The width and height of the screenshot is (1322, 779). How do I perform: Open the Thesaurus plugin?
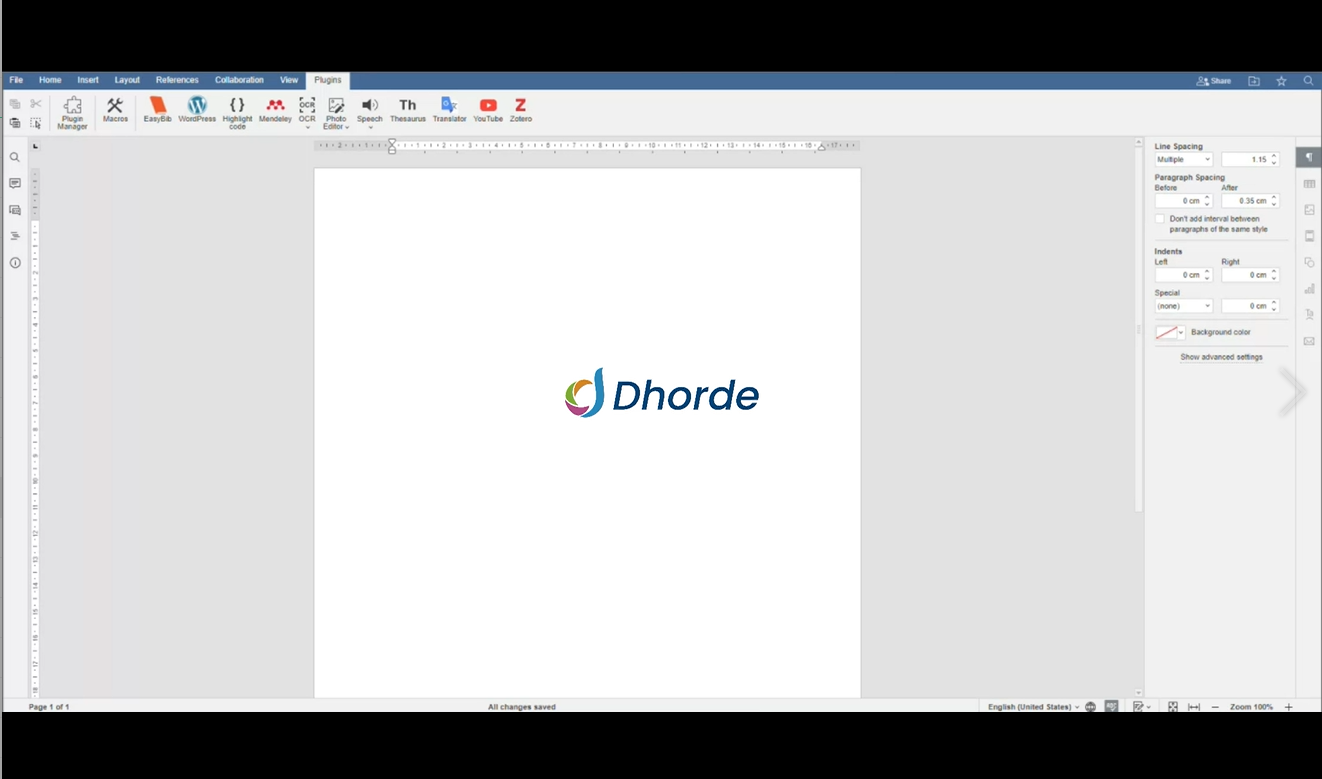coord(407,109)
